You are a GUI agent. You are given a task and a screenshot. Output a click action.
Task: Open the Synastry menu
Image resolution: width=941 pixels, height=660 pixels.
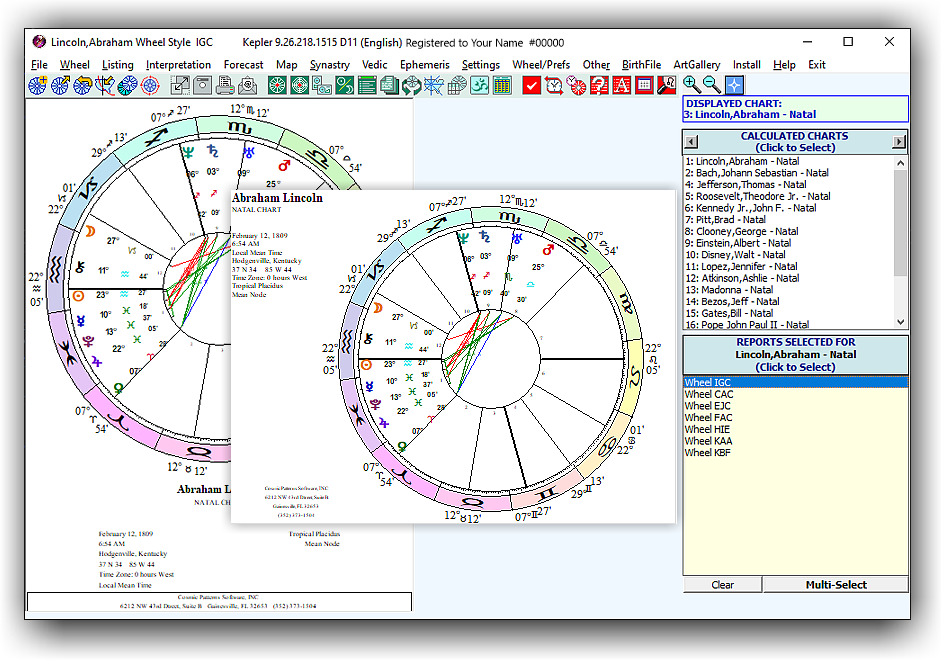329,65
